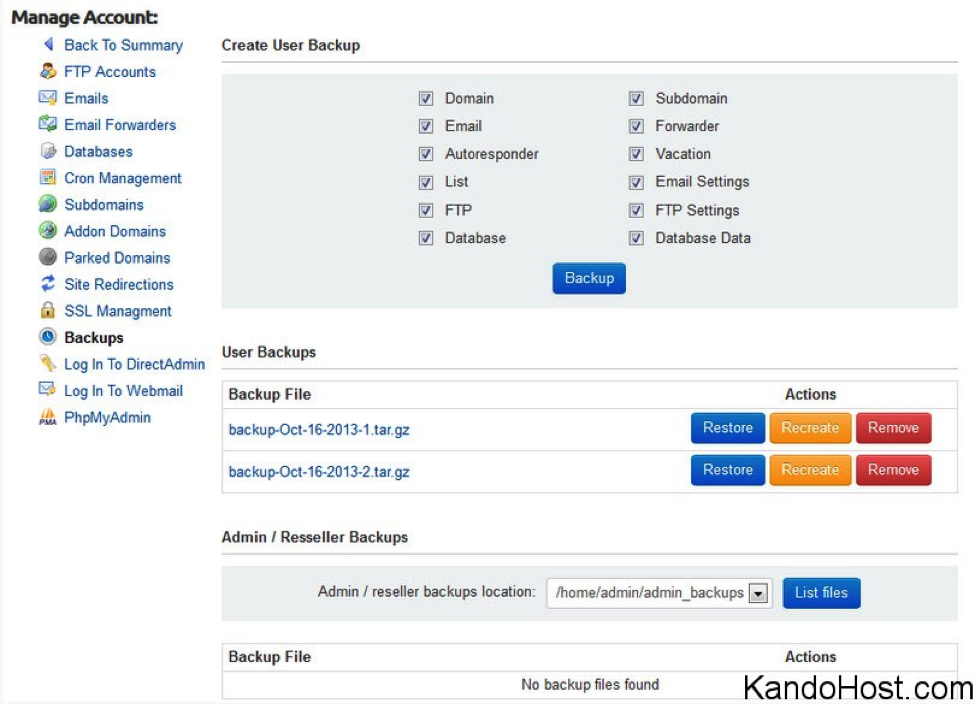The image size is (975, 705).
Task: Click the Subdomains globe icon
Action: 48,204
